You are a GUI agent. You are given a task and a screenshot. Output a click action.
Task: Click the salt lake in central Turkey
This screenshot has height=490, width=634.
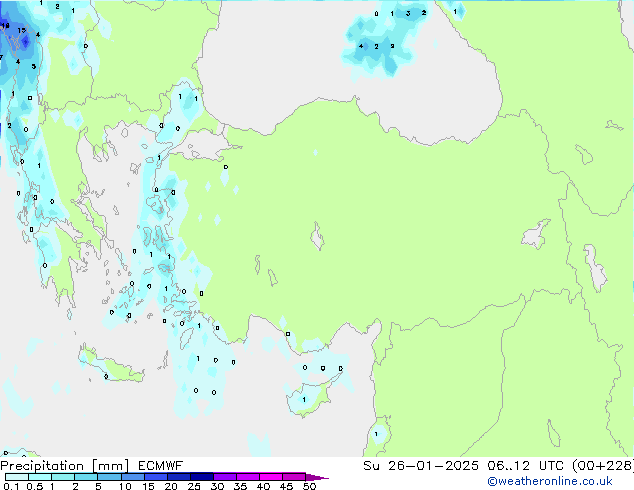320,238
